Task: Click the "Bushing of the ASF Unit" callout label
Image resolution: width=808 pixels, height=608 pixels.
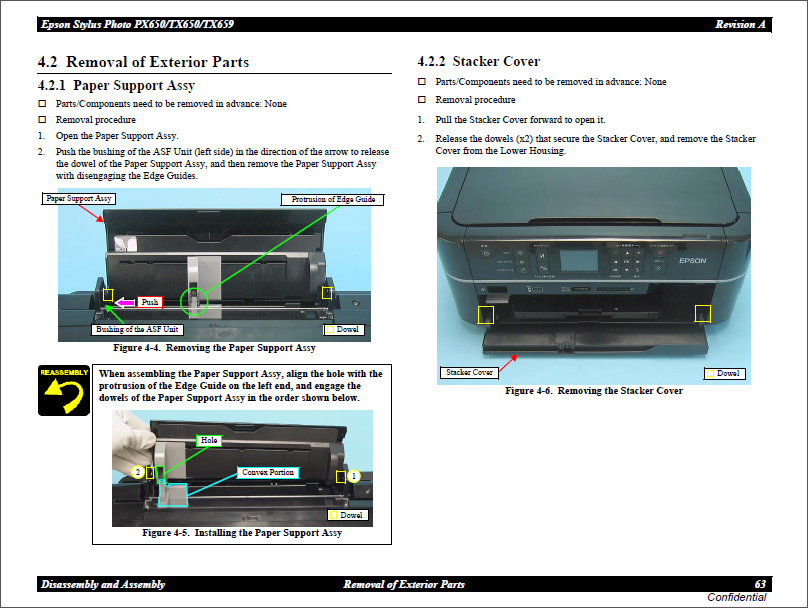Action: point(138,329)
